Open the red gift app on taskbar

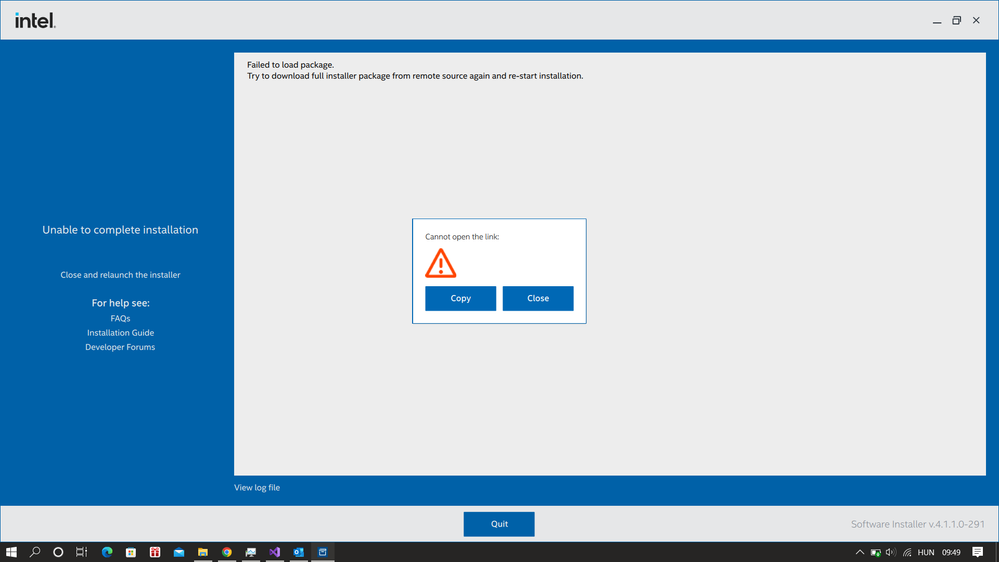(155, 552)
